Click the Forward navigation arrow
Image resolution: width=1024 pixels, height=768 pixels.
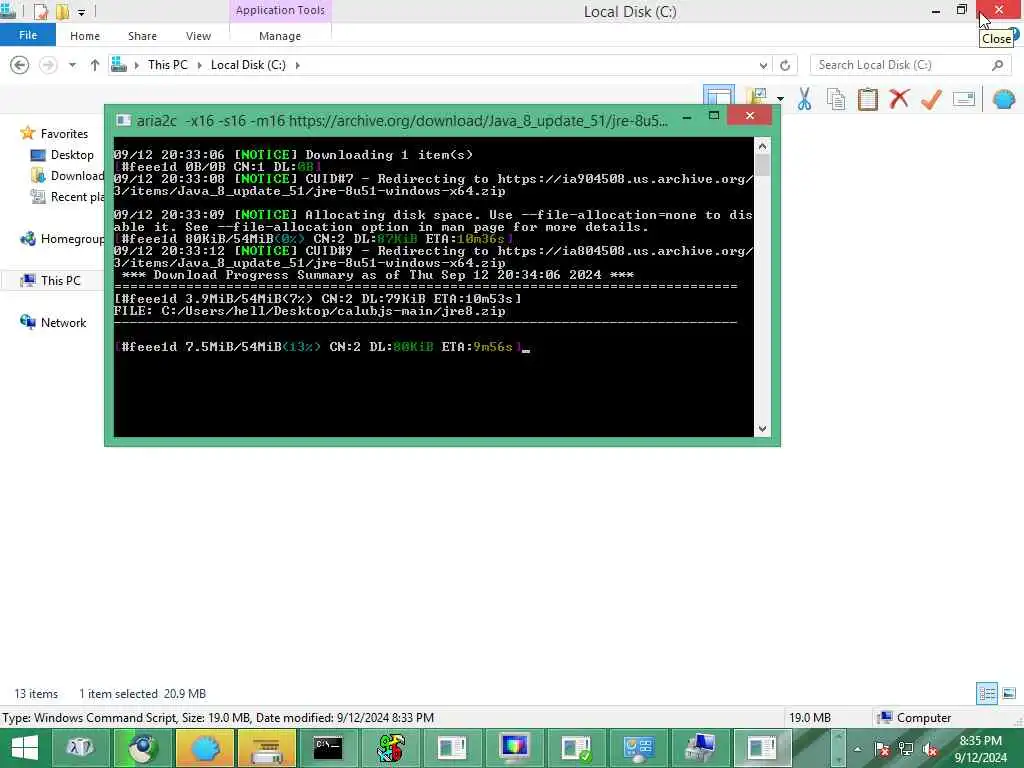pos(48,65)
